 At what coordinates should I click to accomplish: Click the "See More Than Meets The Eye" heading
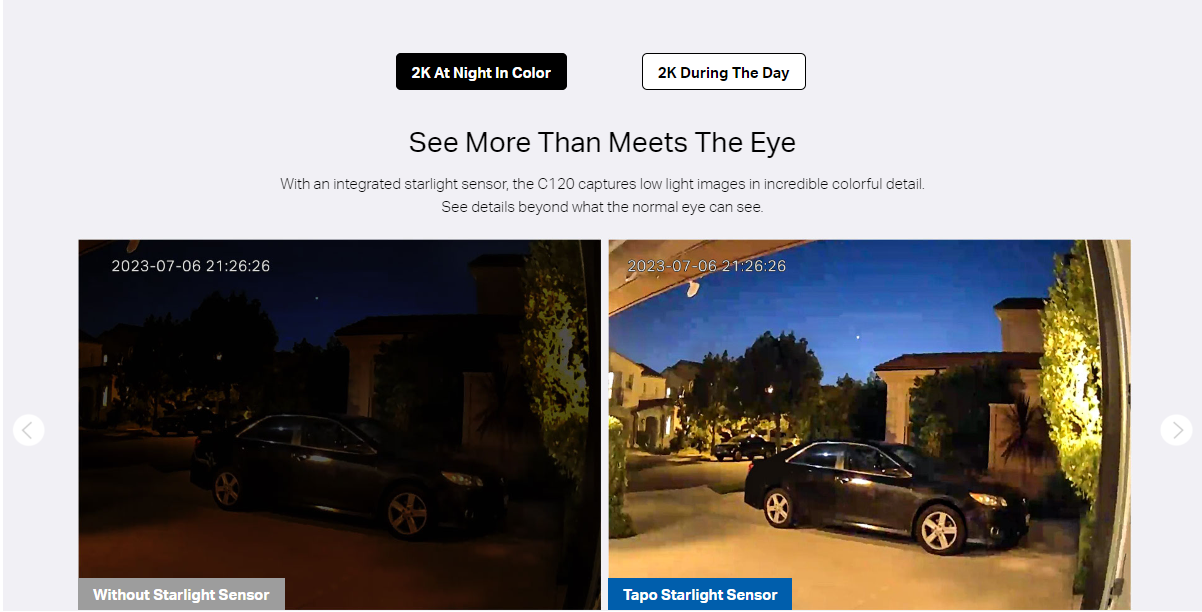tap(602, 142)
